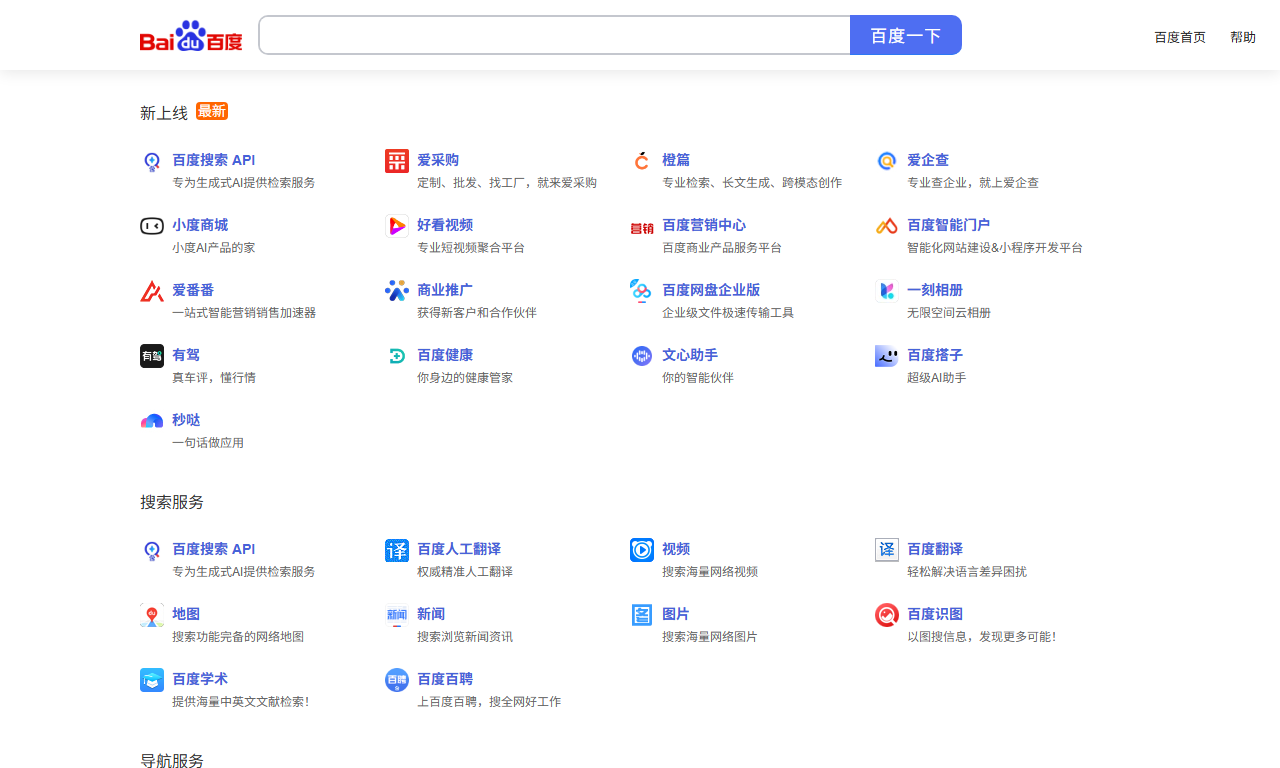The width and height of the screenshot is (1280, 768).
Task: Open the 地图 title link
Action: point(186,614)
